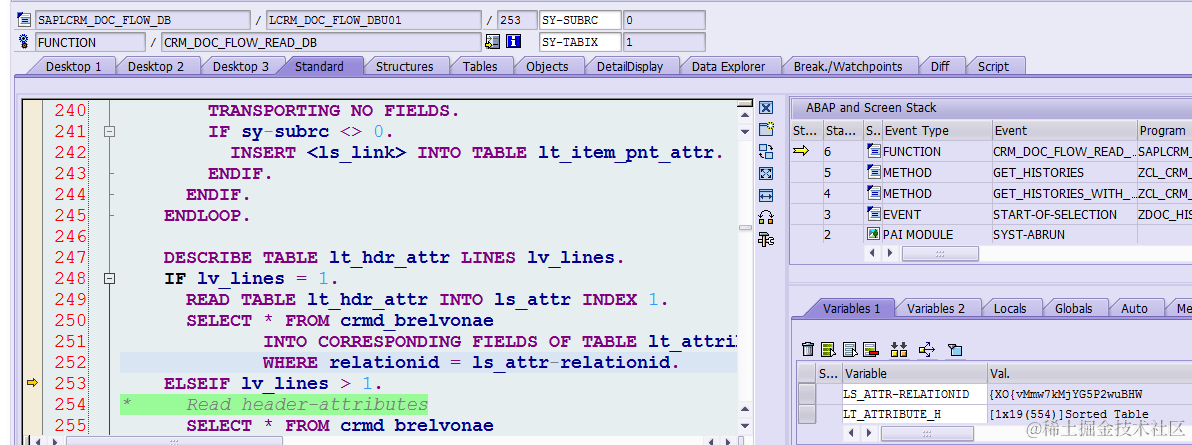Image resolution: width=1192 pixels, height=445 pixels.
Task: Click the stack panel horizontal scrollbar thumb
Action: [x=940, y=253]
